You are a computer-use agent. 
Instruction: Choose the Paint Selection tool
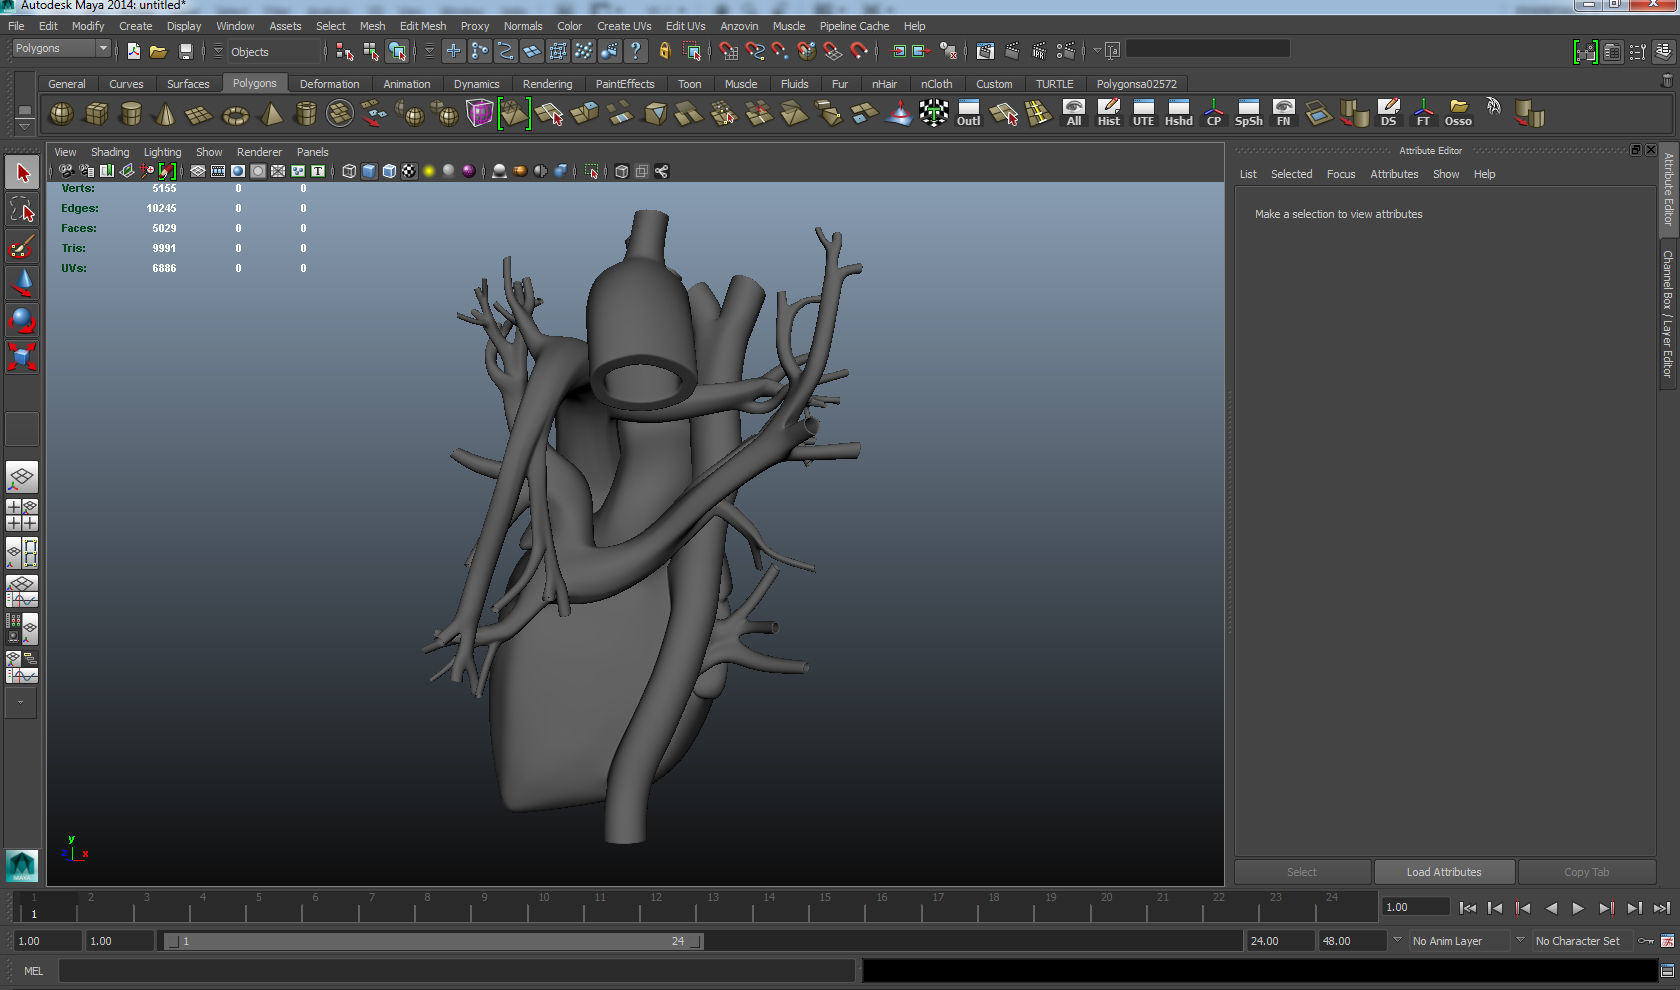(22, 247)
